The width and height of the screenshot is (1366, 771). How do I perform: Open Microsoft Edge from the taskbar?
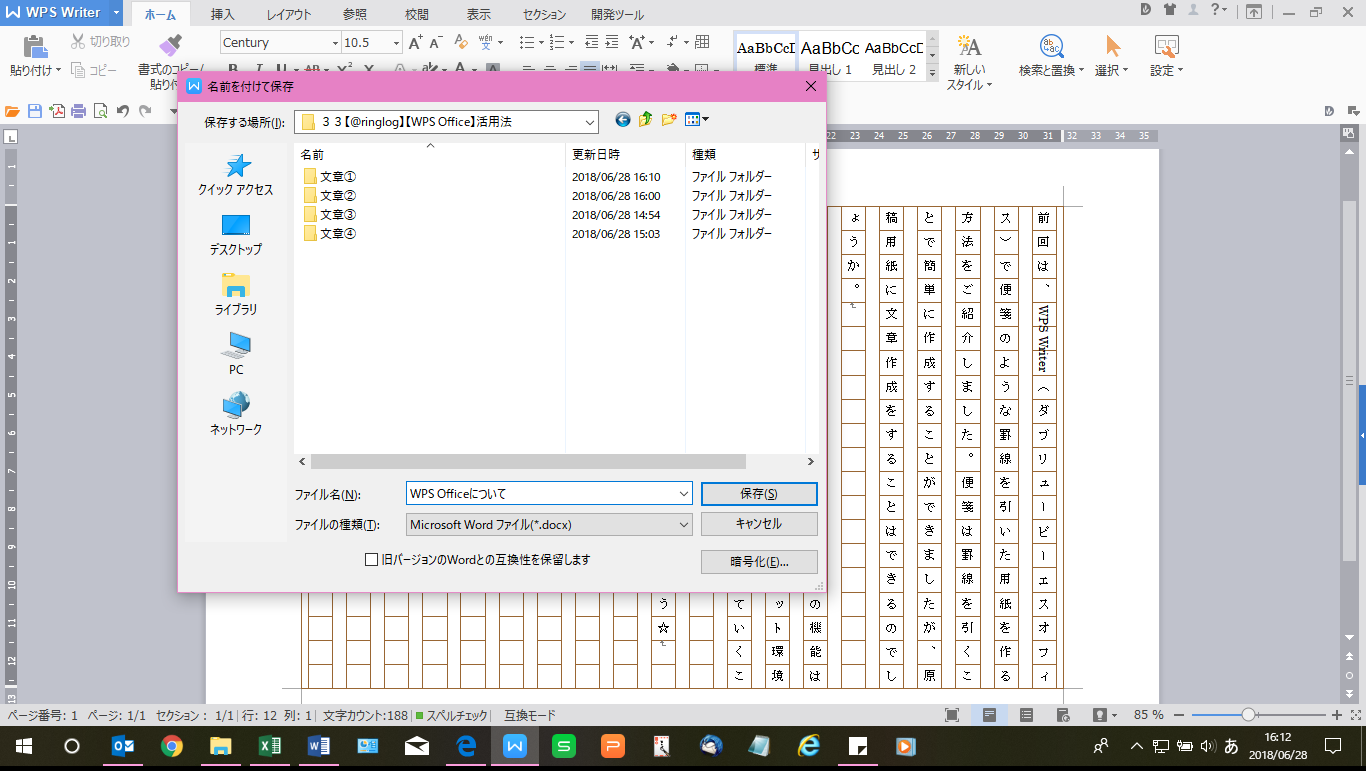point(466,746)
